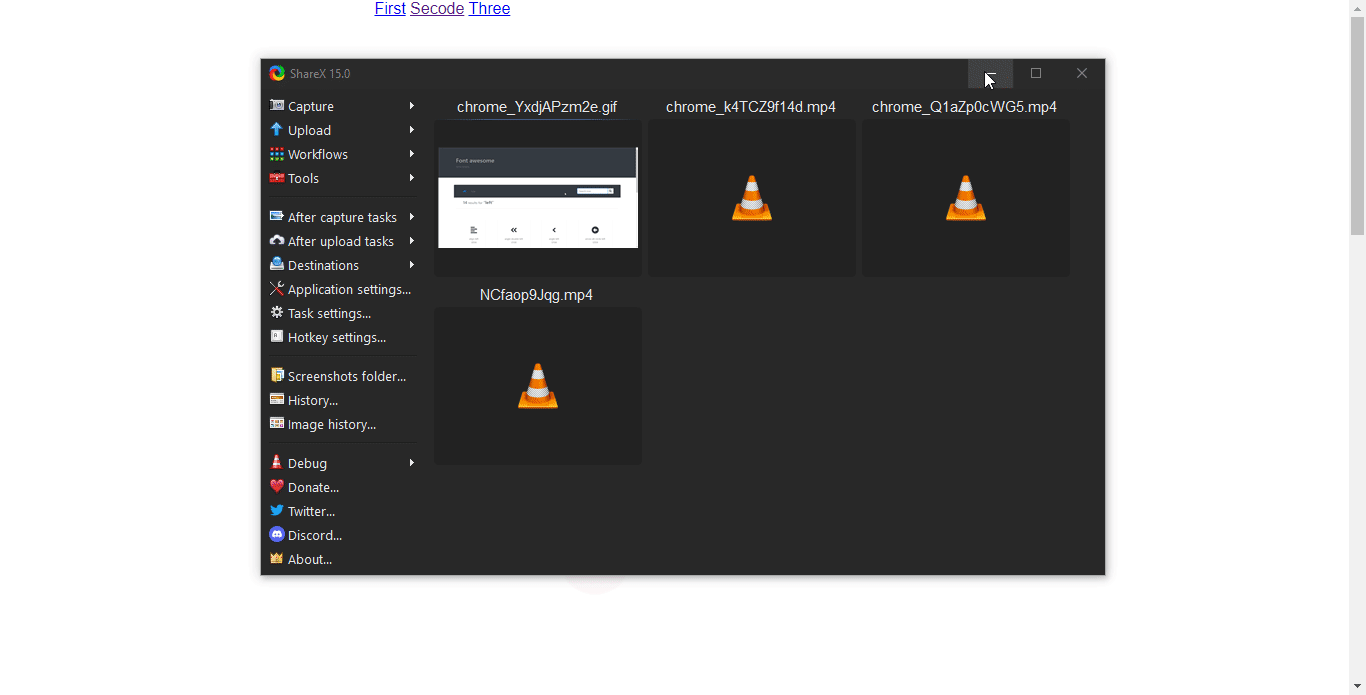Click the Task settings gear icon
The width and height of the screenshot is (1366, 695).
click(277, 313)
